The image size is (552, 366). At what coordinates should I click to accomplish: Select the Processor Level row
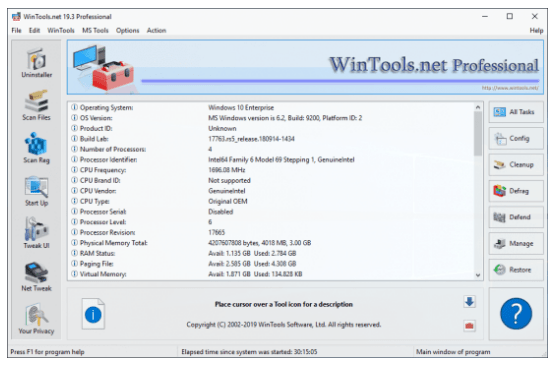tap(272, 222)
